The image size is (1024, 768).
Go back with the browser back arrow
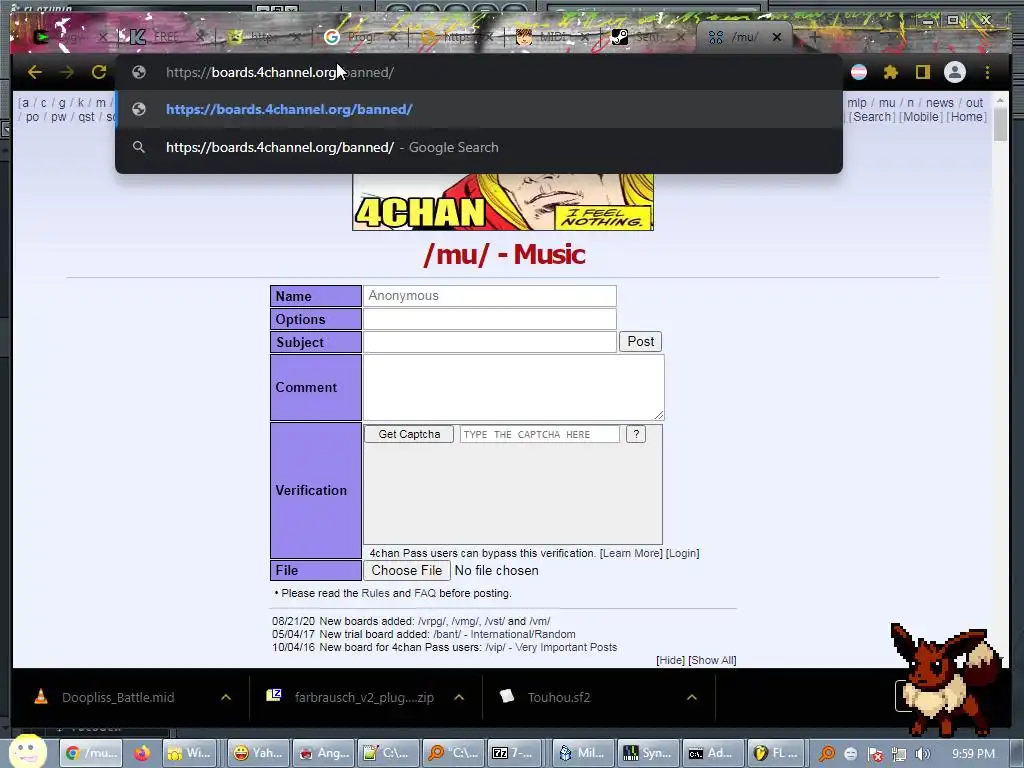[x=35, y=72]
